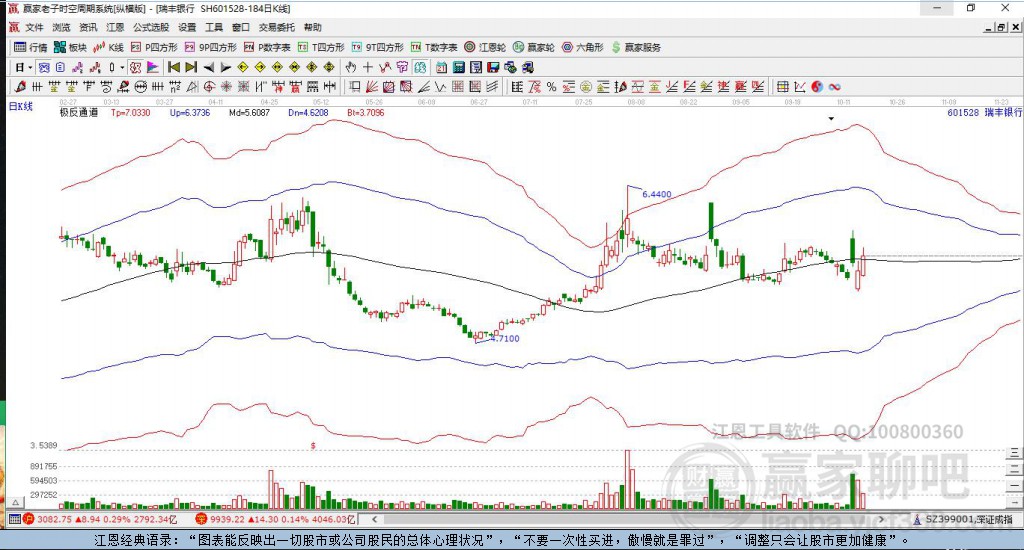The height and width of the screenshot is (550, 1024).
Task: Open the 文件 menu
Action: point(34,27)
